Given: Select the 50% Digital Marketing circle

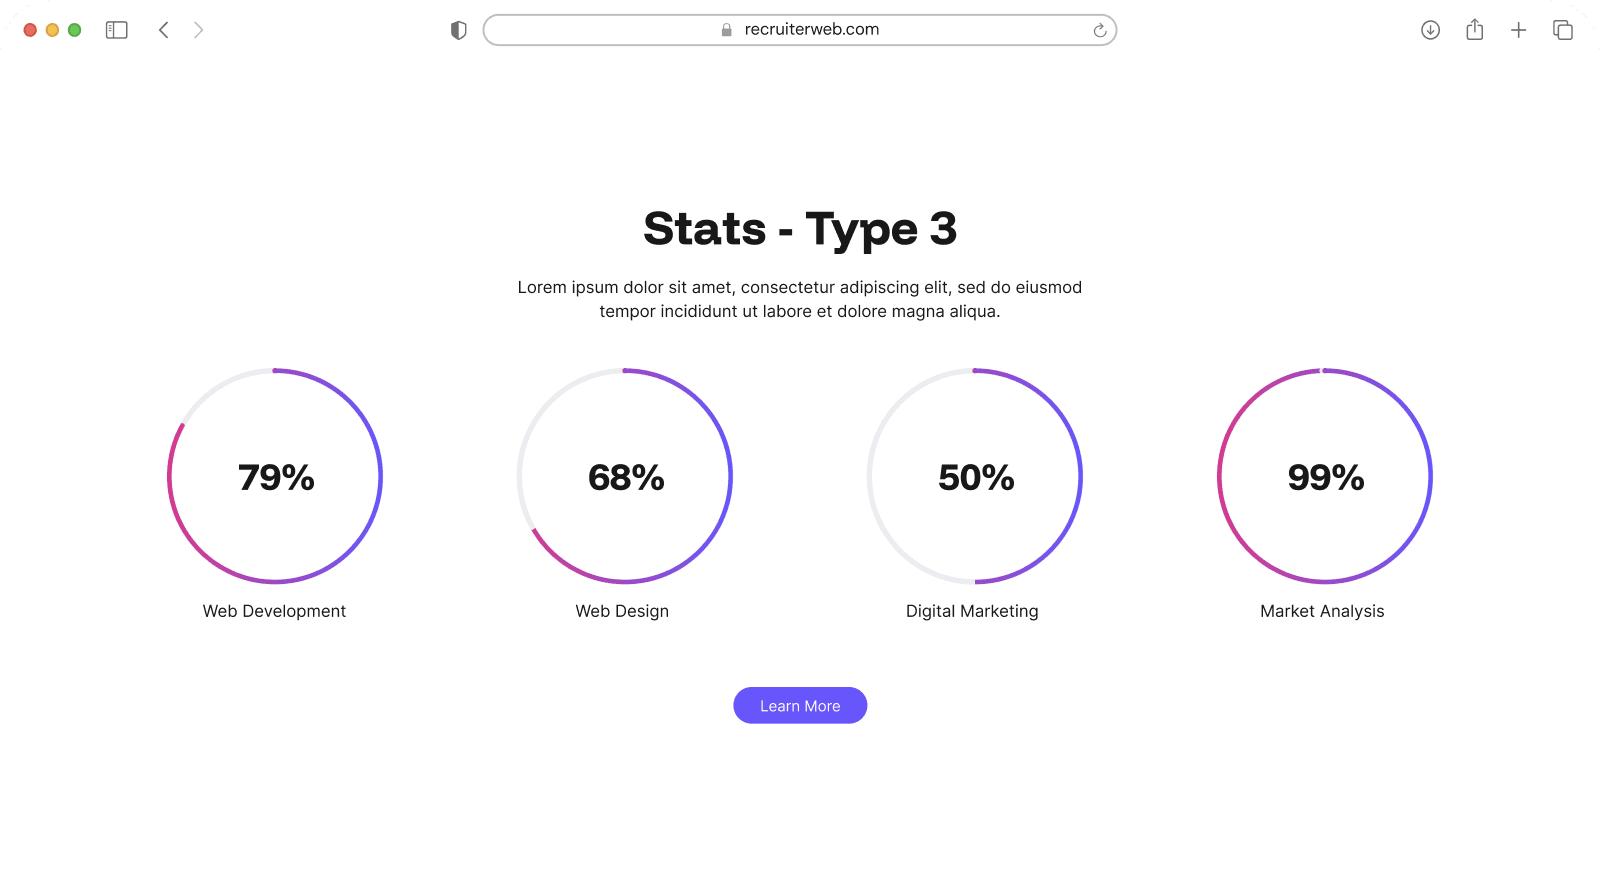Looking at the screenshot, I should pos(973,477).
